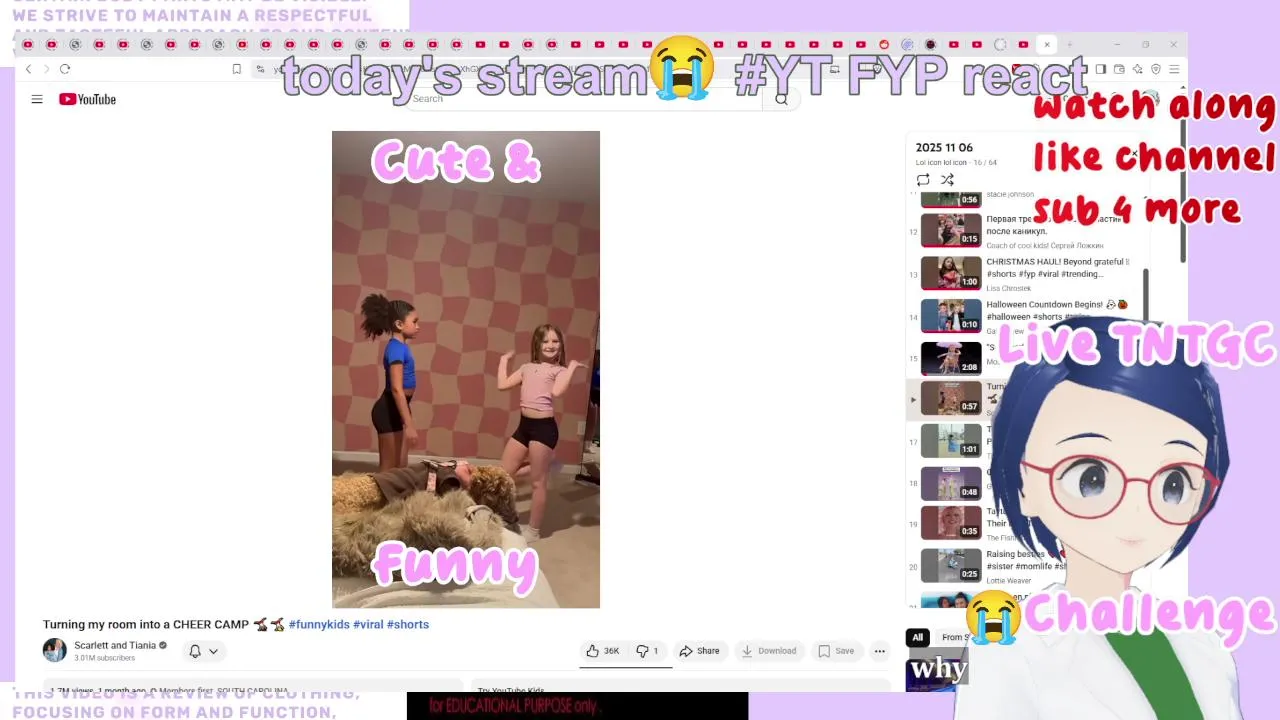Share the video
This screenshot has height=720, width=1280.
pos(699,651)
